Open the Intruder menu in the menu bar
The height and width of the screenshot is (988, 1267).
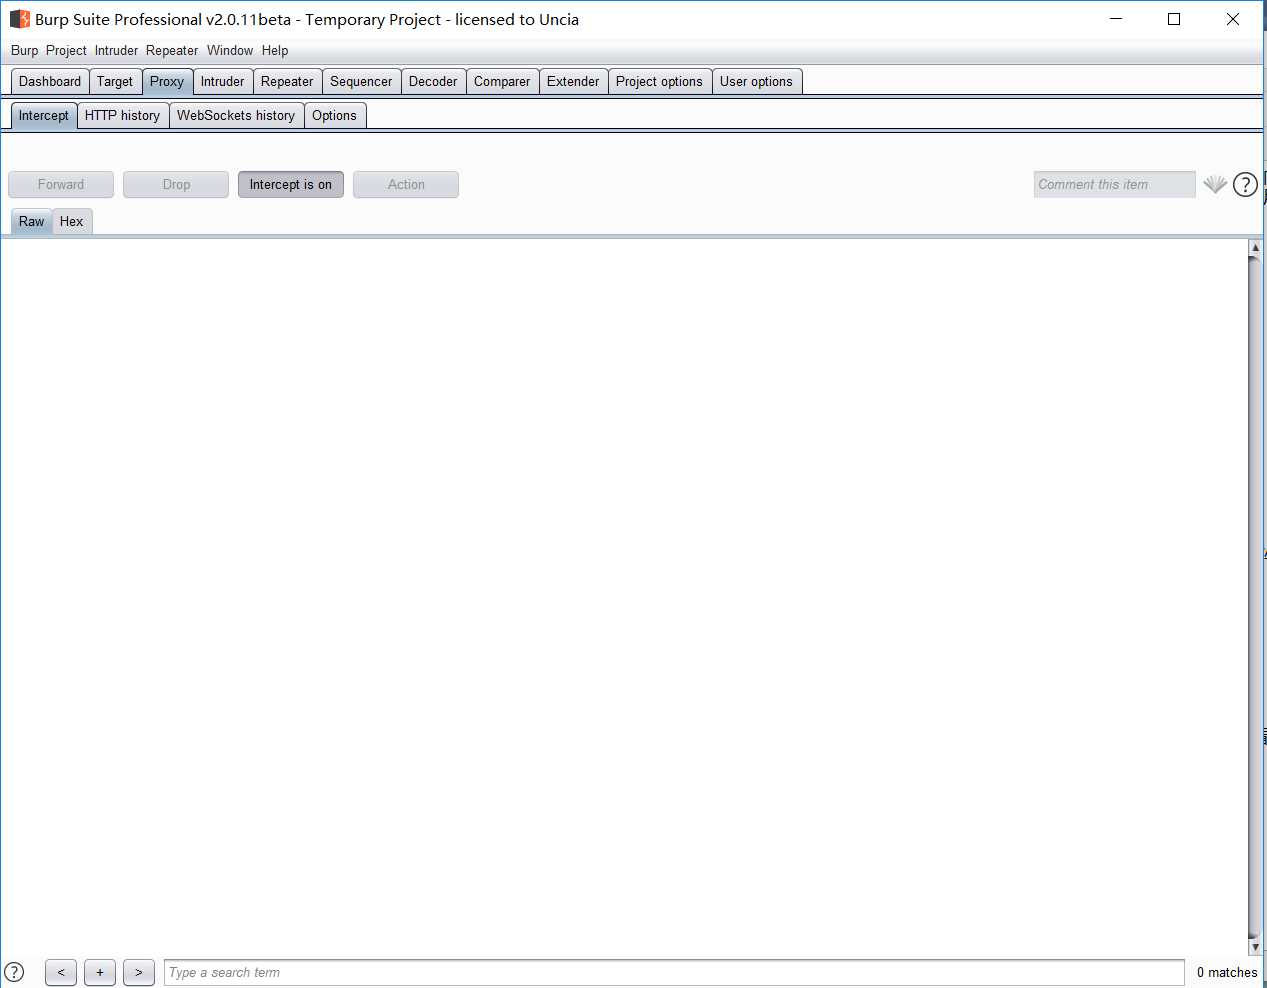click(x=116, y=50)
